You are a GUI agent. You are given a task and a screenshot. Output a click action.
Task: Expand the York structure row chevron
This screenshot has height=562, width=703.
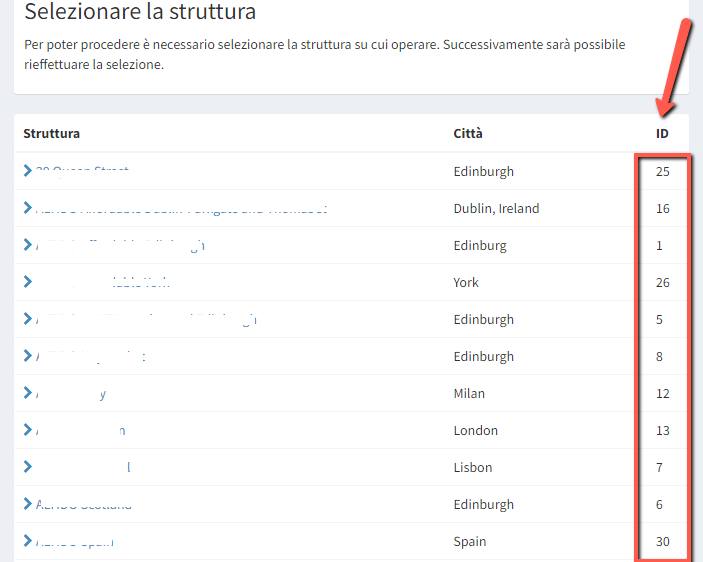28,282
